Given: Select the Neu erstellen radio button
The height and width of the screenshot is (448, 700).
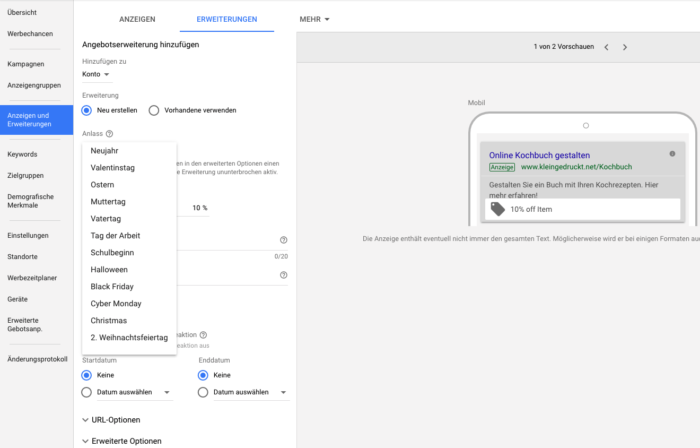Looking at the screenshot, I should [x=88, y=110].
